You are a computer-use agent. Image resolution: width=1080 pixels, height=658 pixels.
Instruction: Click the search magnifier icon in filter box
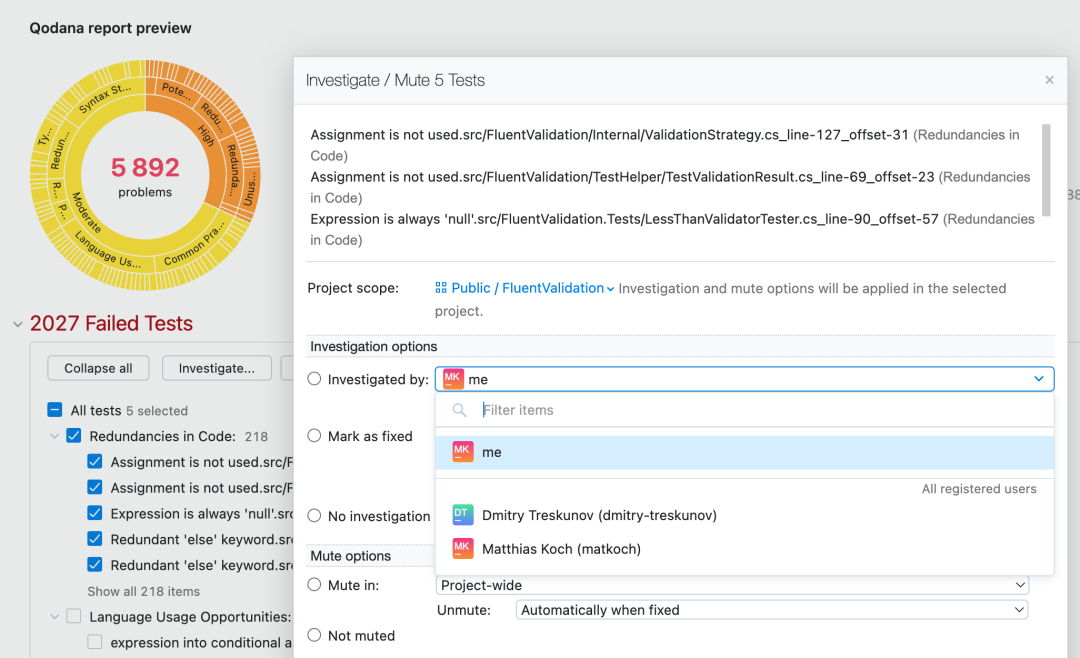click(459, 411)
